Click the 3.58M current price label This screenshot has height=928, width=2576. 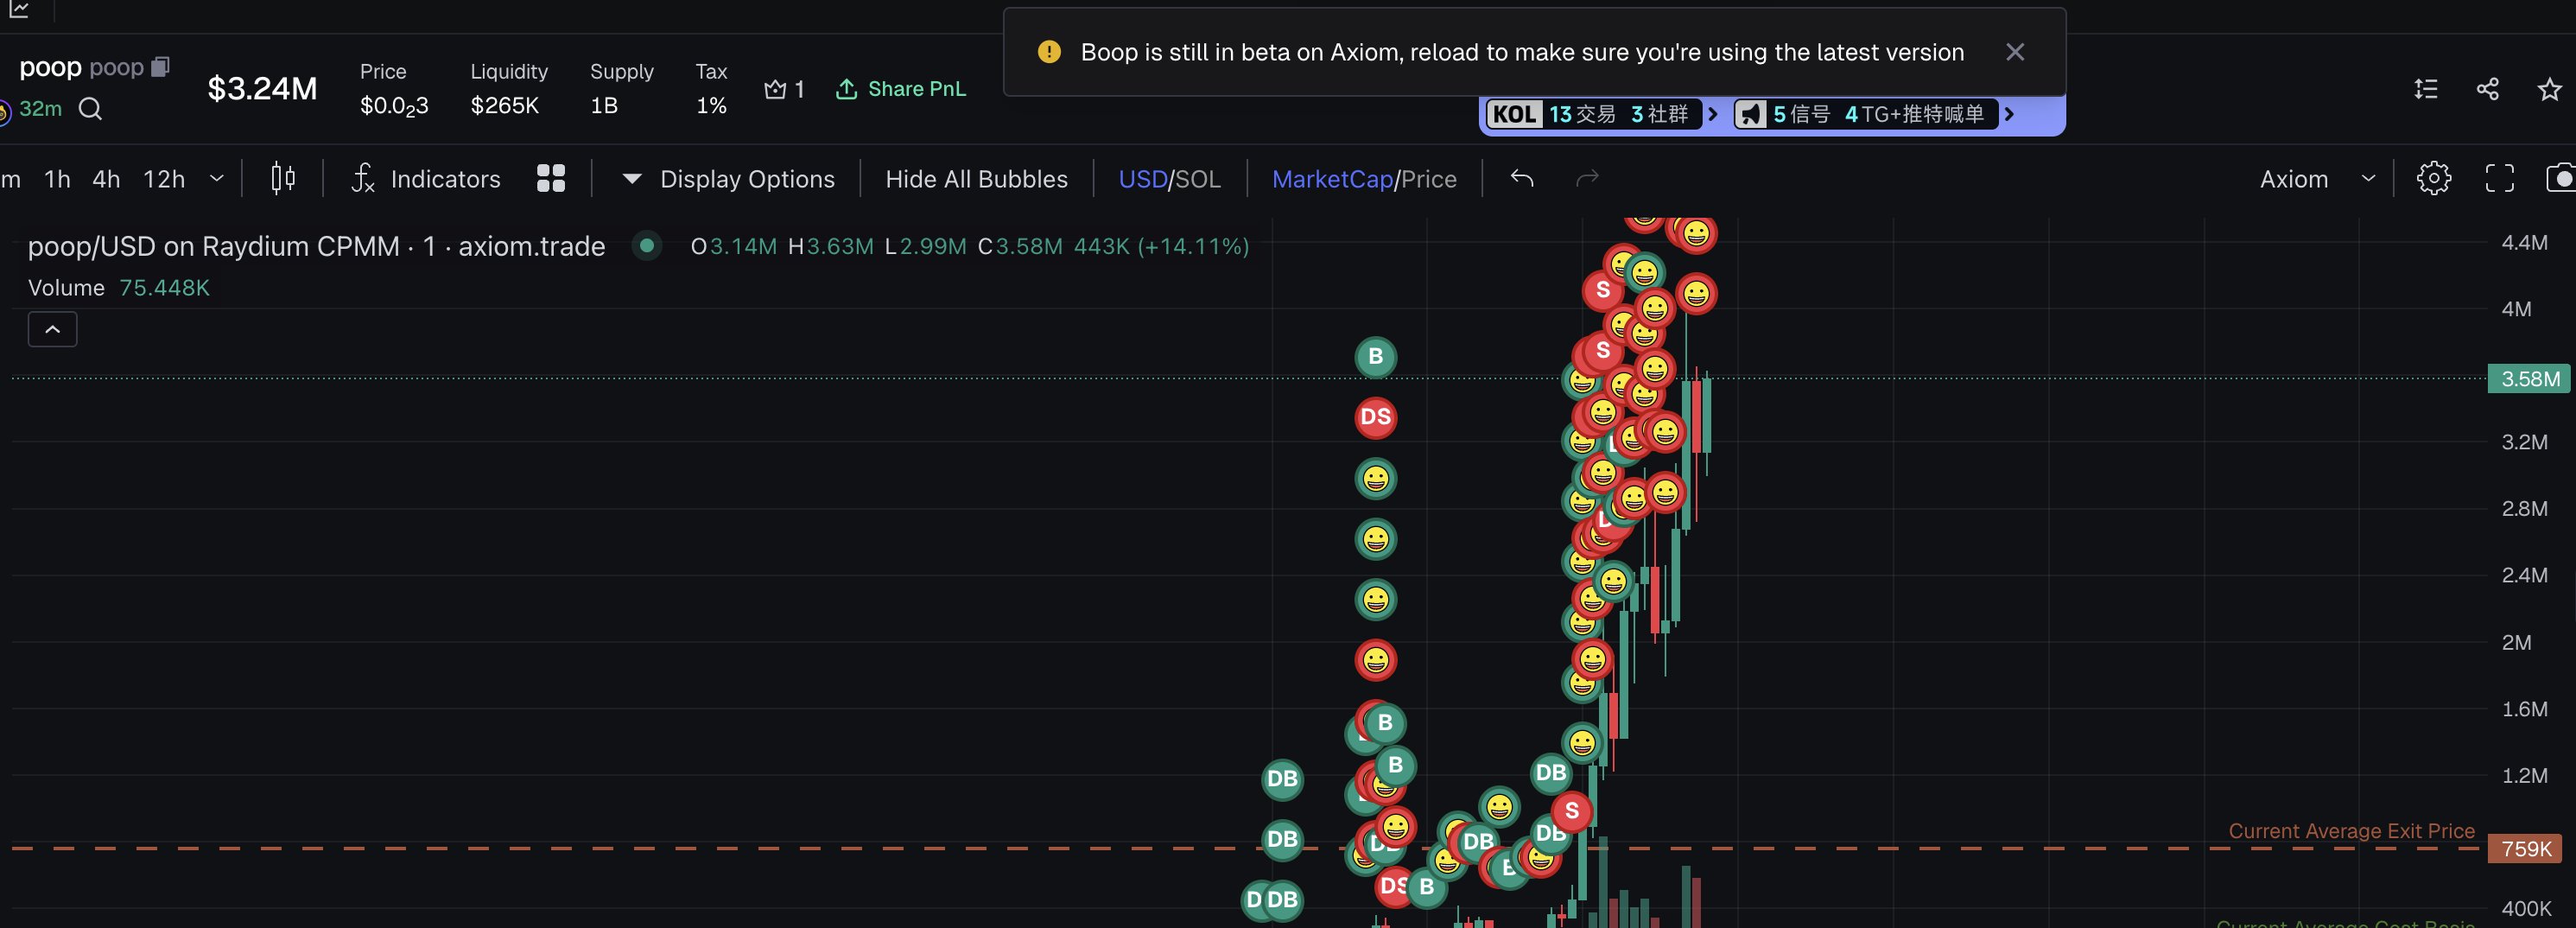tap(2529, 379)
